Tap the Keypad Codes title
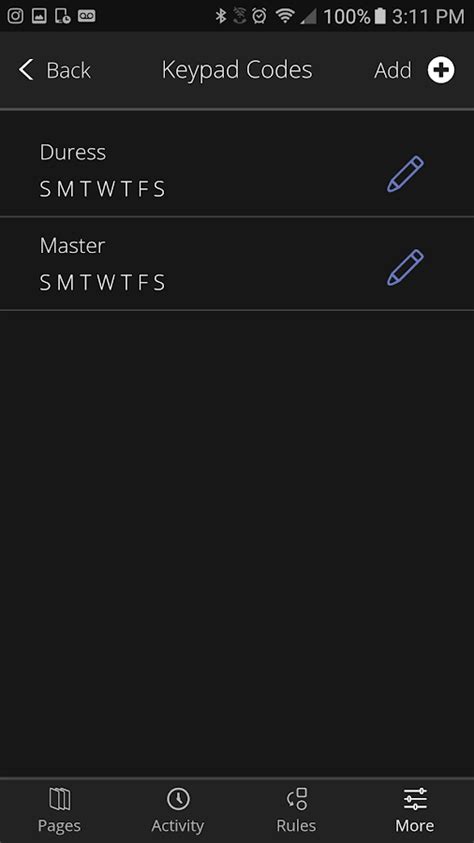The image size is (474, 843). tap(237, 70)
